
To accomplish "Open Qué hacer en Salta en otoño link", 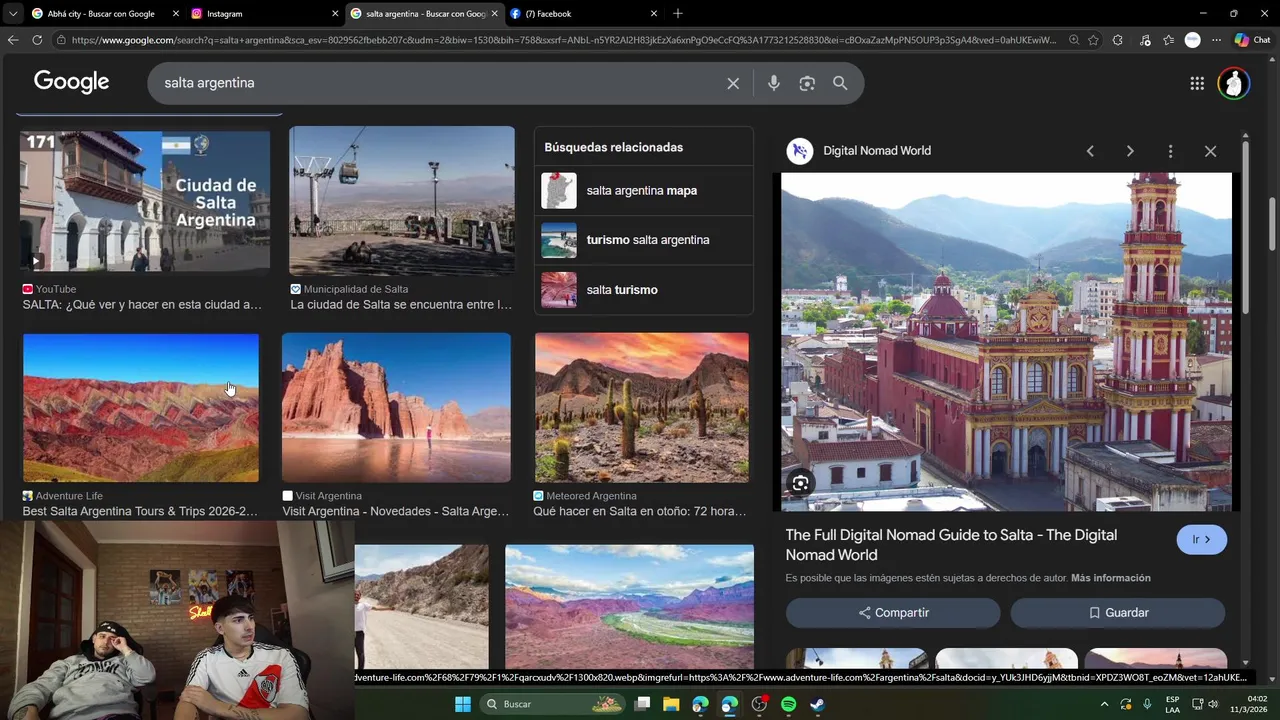I will (x=640, y=511).
